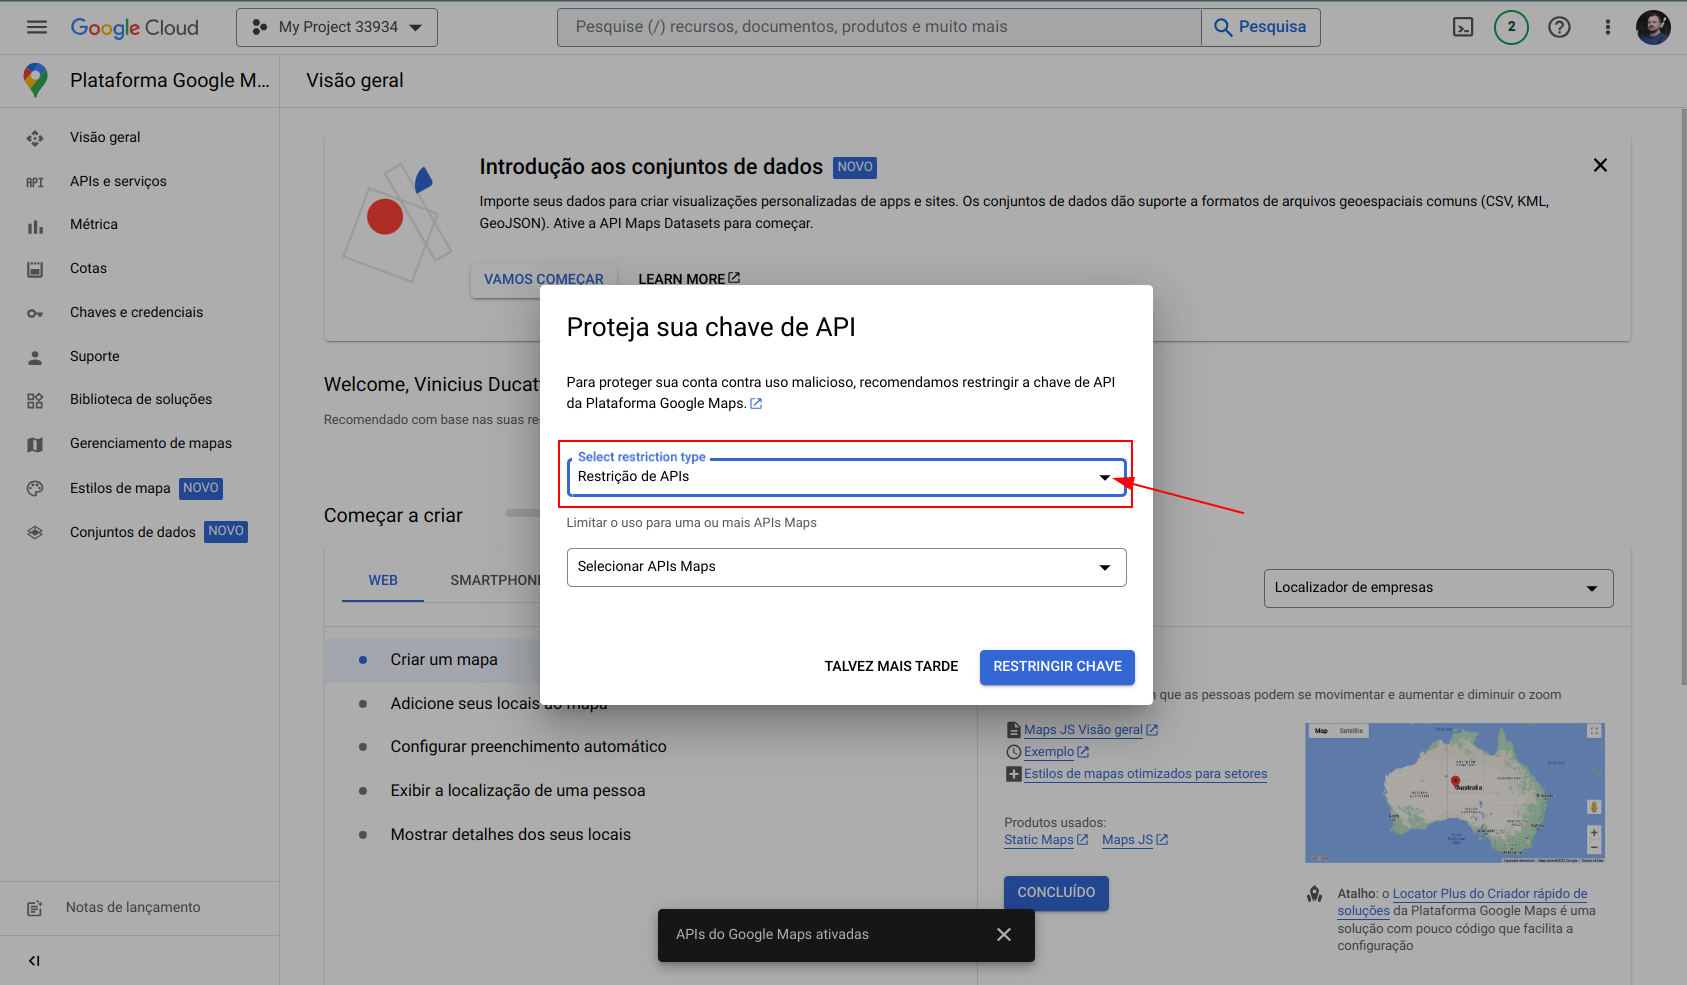Viewport: 1687px width, 985px height.
Task: Click the layers Conjuntos de dados icon
Action: point(35,532)
